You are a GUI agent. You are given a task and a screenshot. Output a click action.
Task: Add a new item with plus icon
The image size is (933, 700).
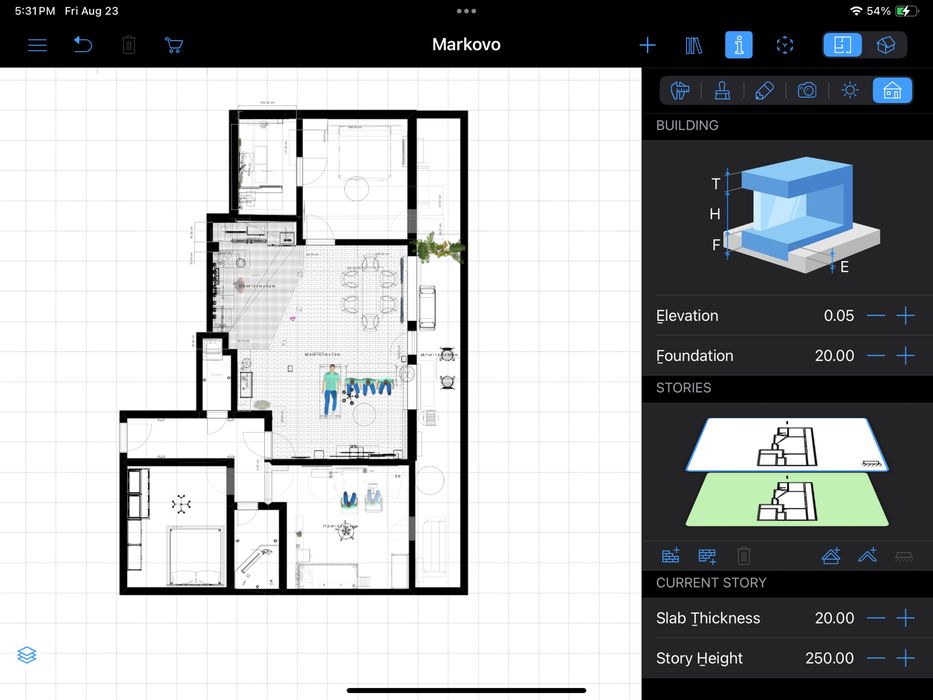click(x=647, y=45)
